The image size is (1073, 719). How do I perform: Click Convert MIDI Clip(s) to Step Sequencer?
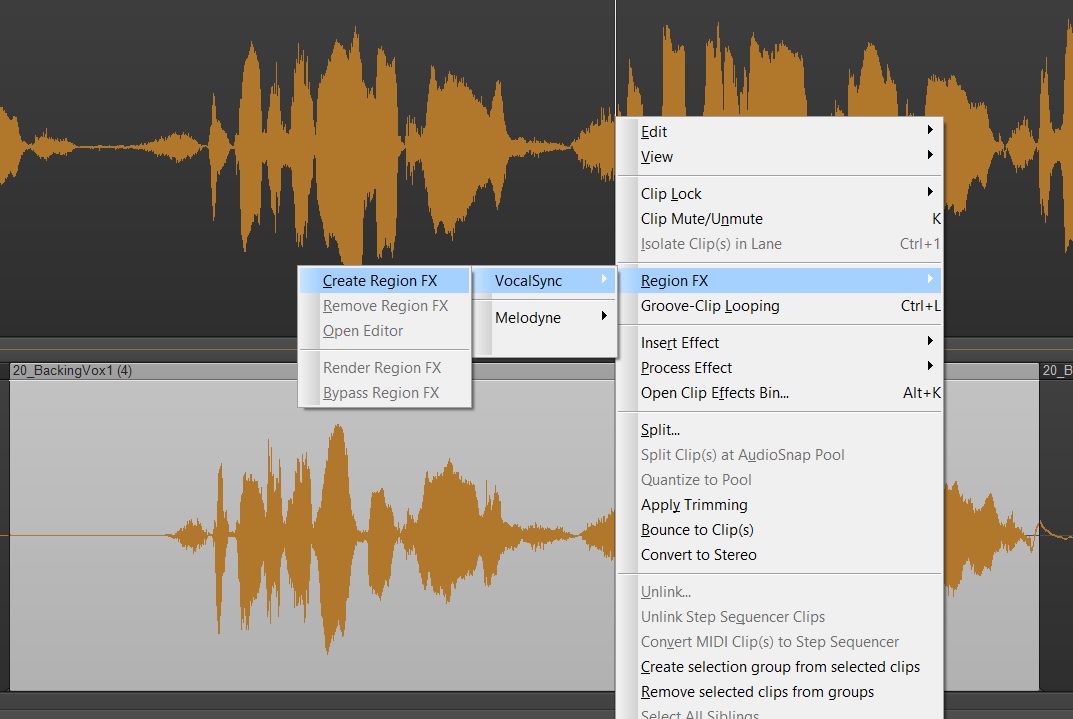tap(779, 642)
